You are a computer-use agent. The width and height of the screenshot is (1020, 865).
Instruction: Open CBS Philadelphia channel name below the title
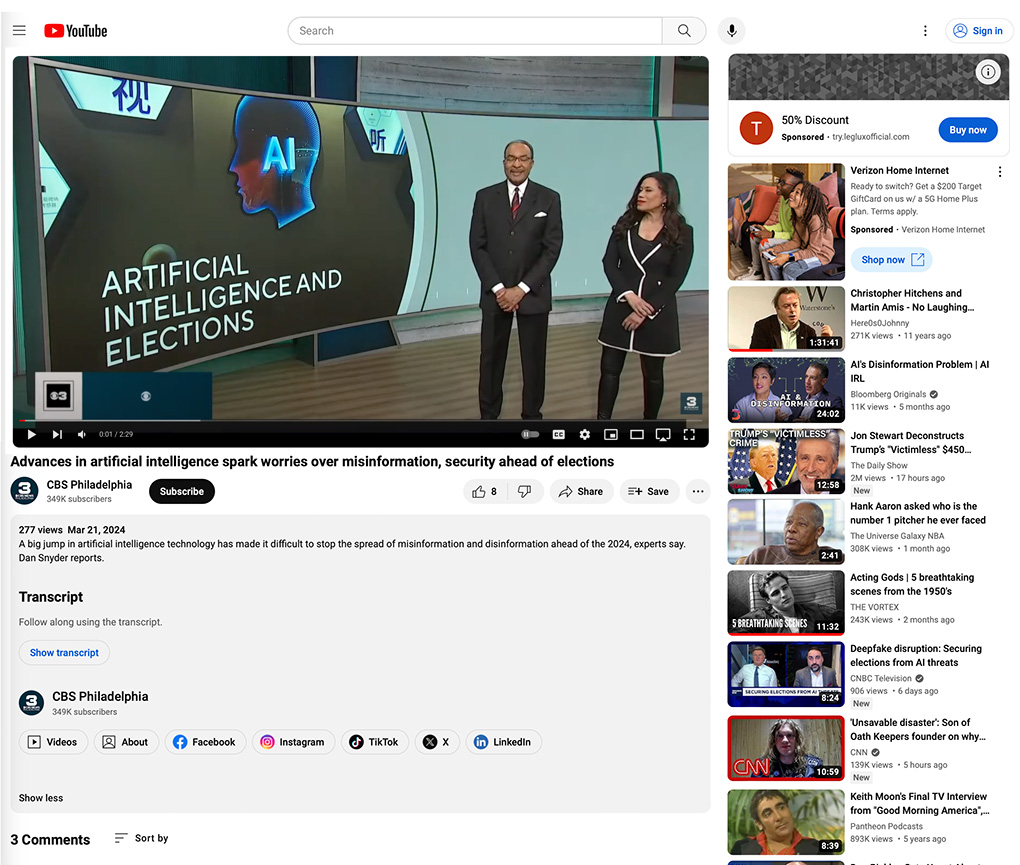coord(89,485)
